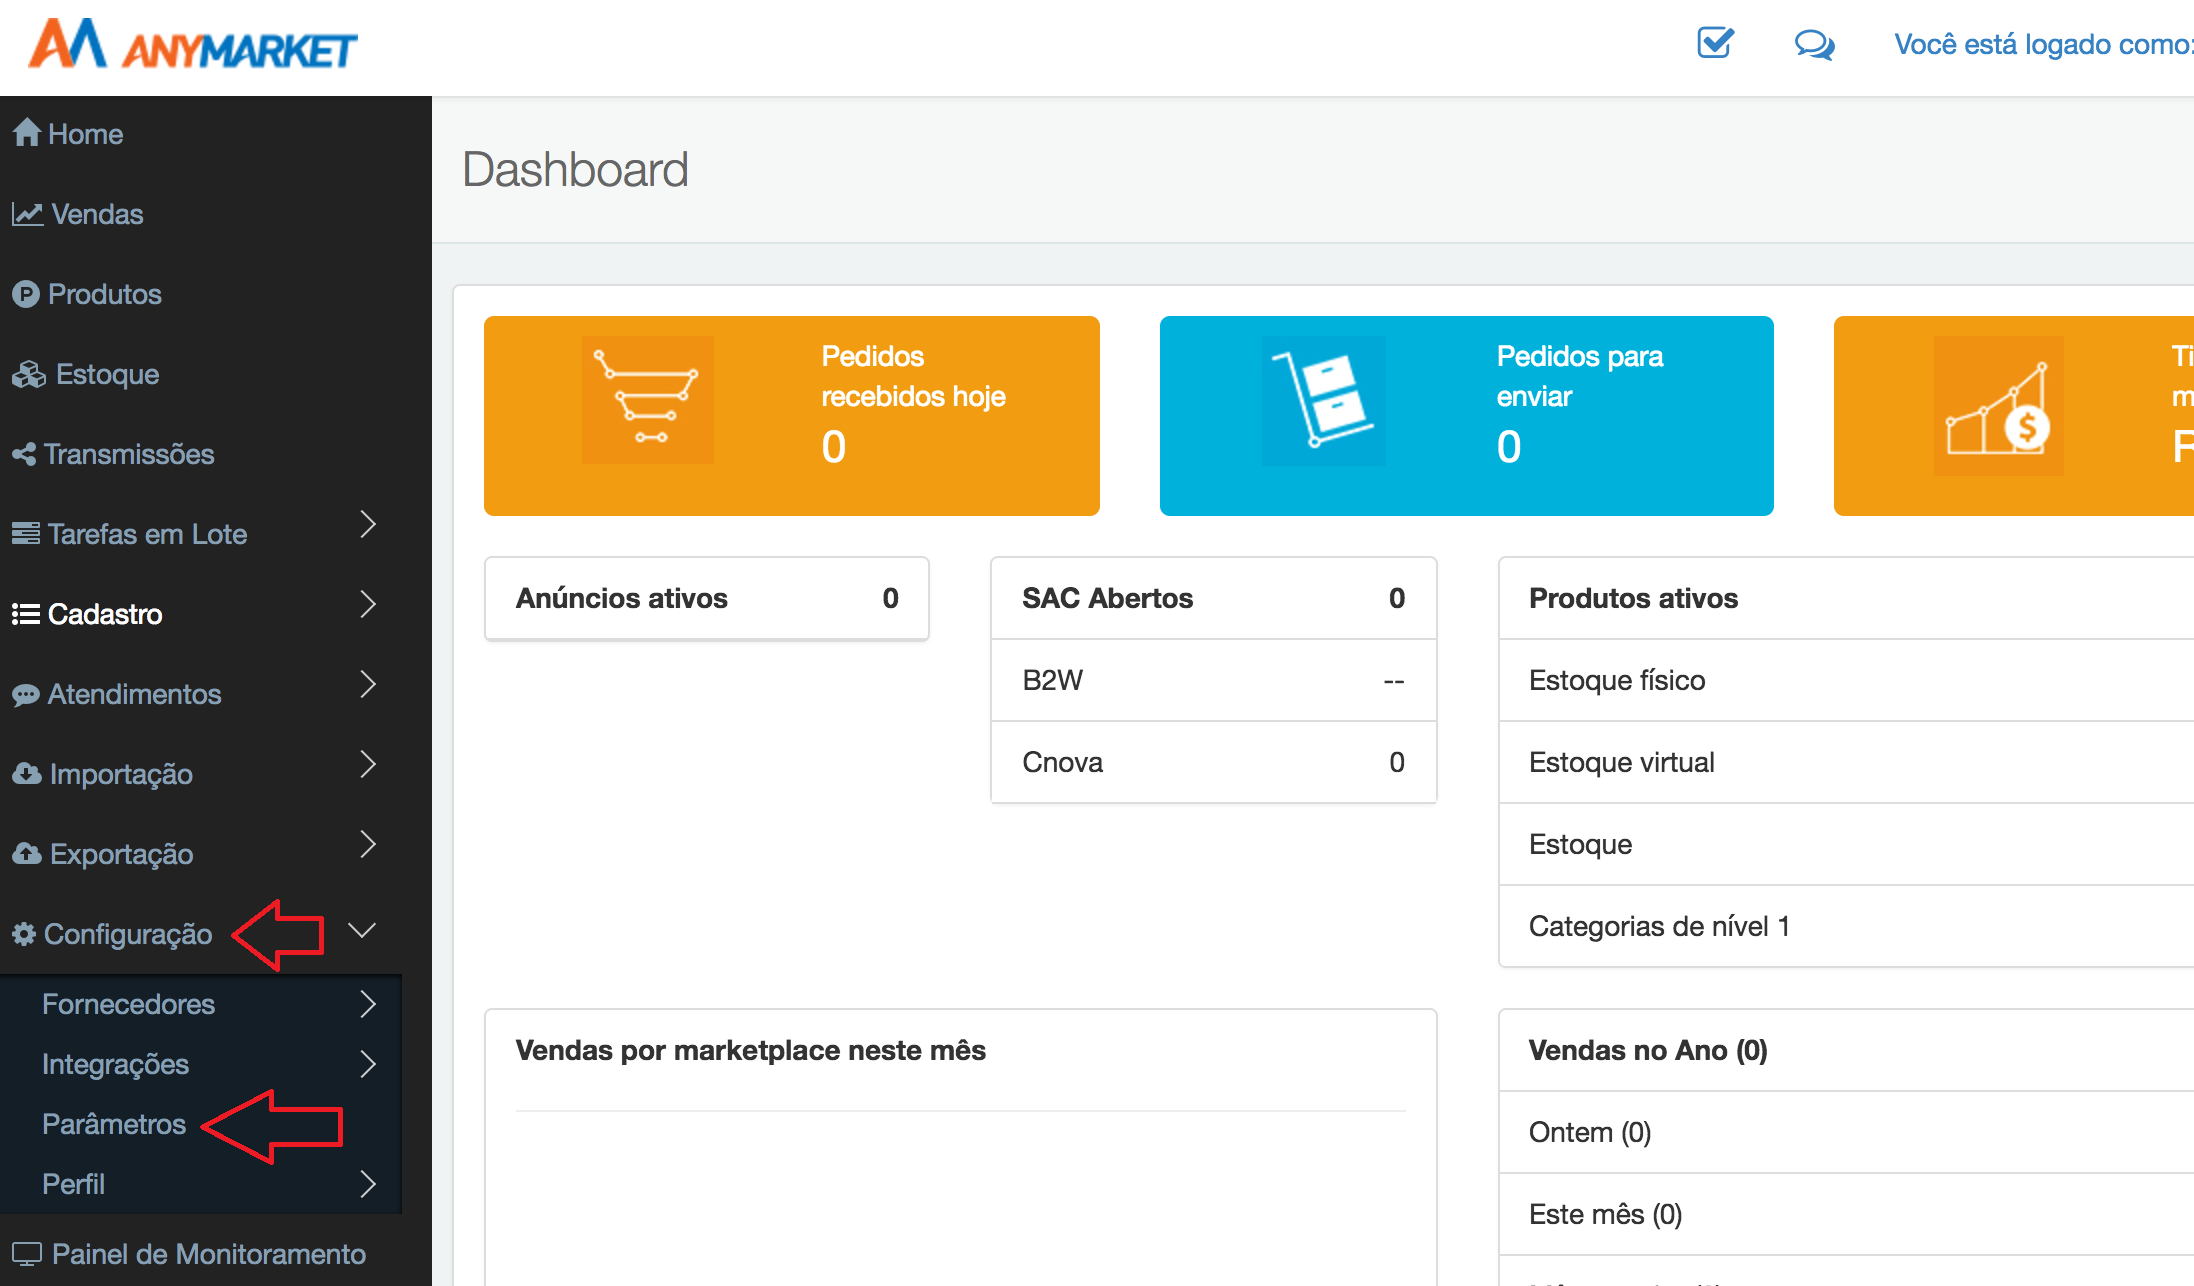
Task: Open Painel de Monitoramento link
Action: click(208, 1254)
